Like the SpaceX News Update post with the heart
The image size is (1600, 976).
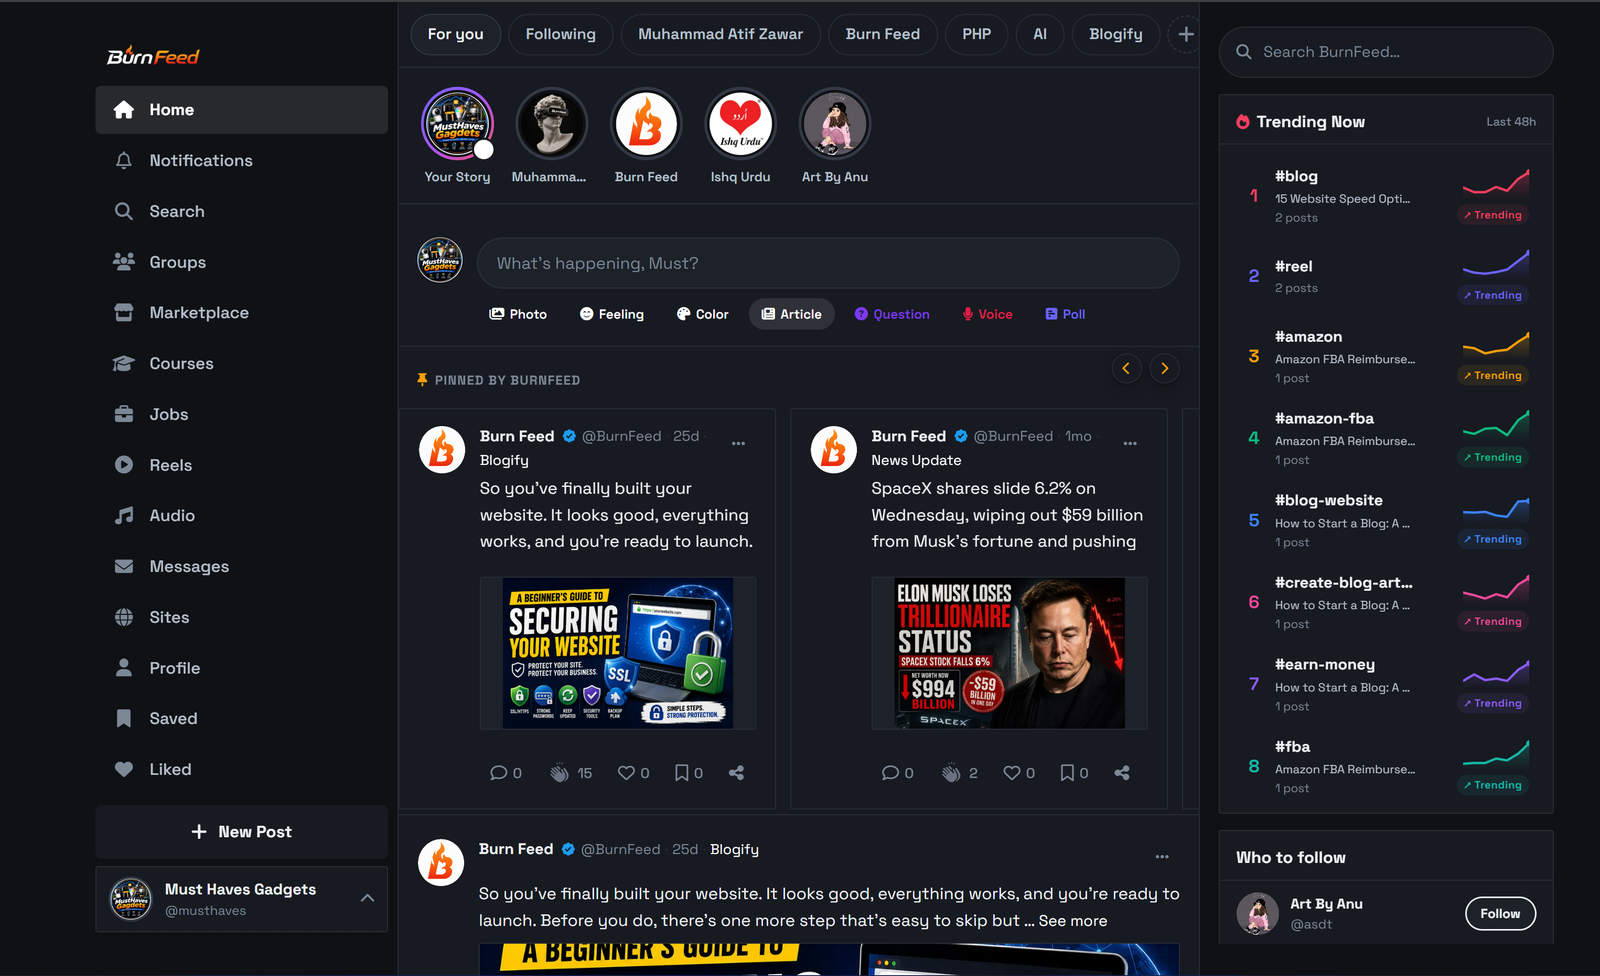(1012, 773)
